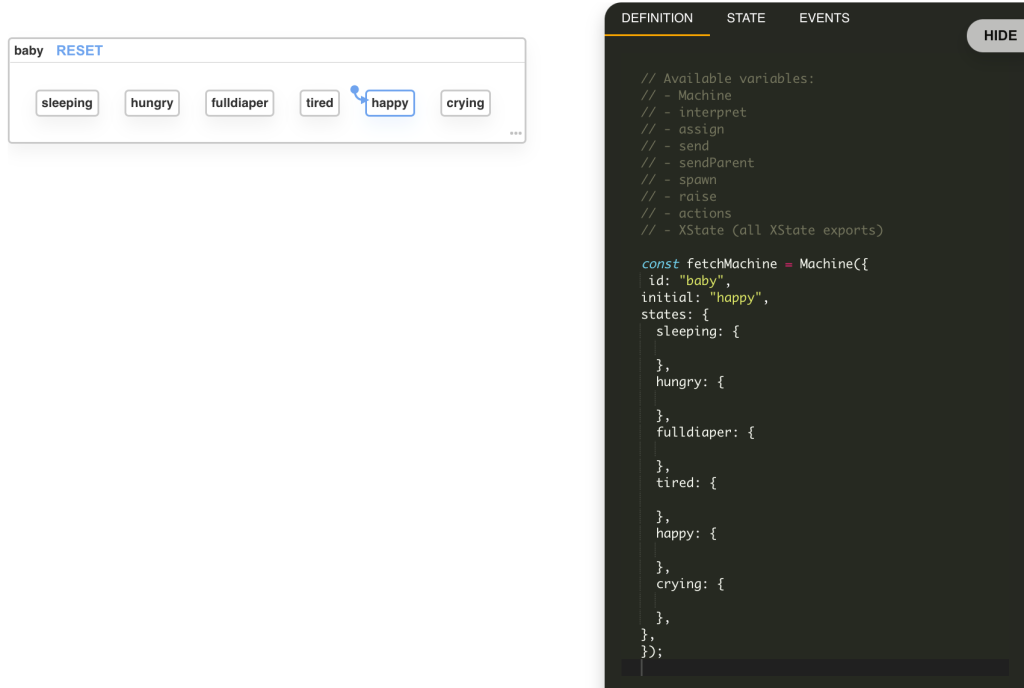Open the EVENTS tab
Image resolution: width=1024 pixels, height=688 pixels.
824,18
